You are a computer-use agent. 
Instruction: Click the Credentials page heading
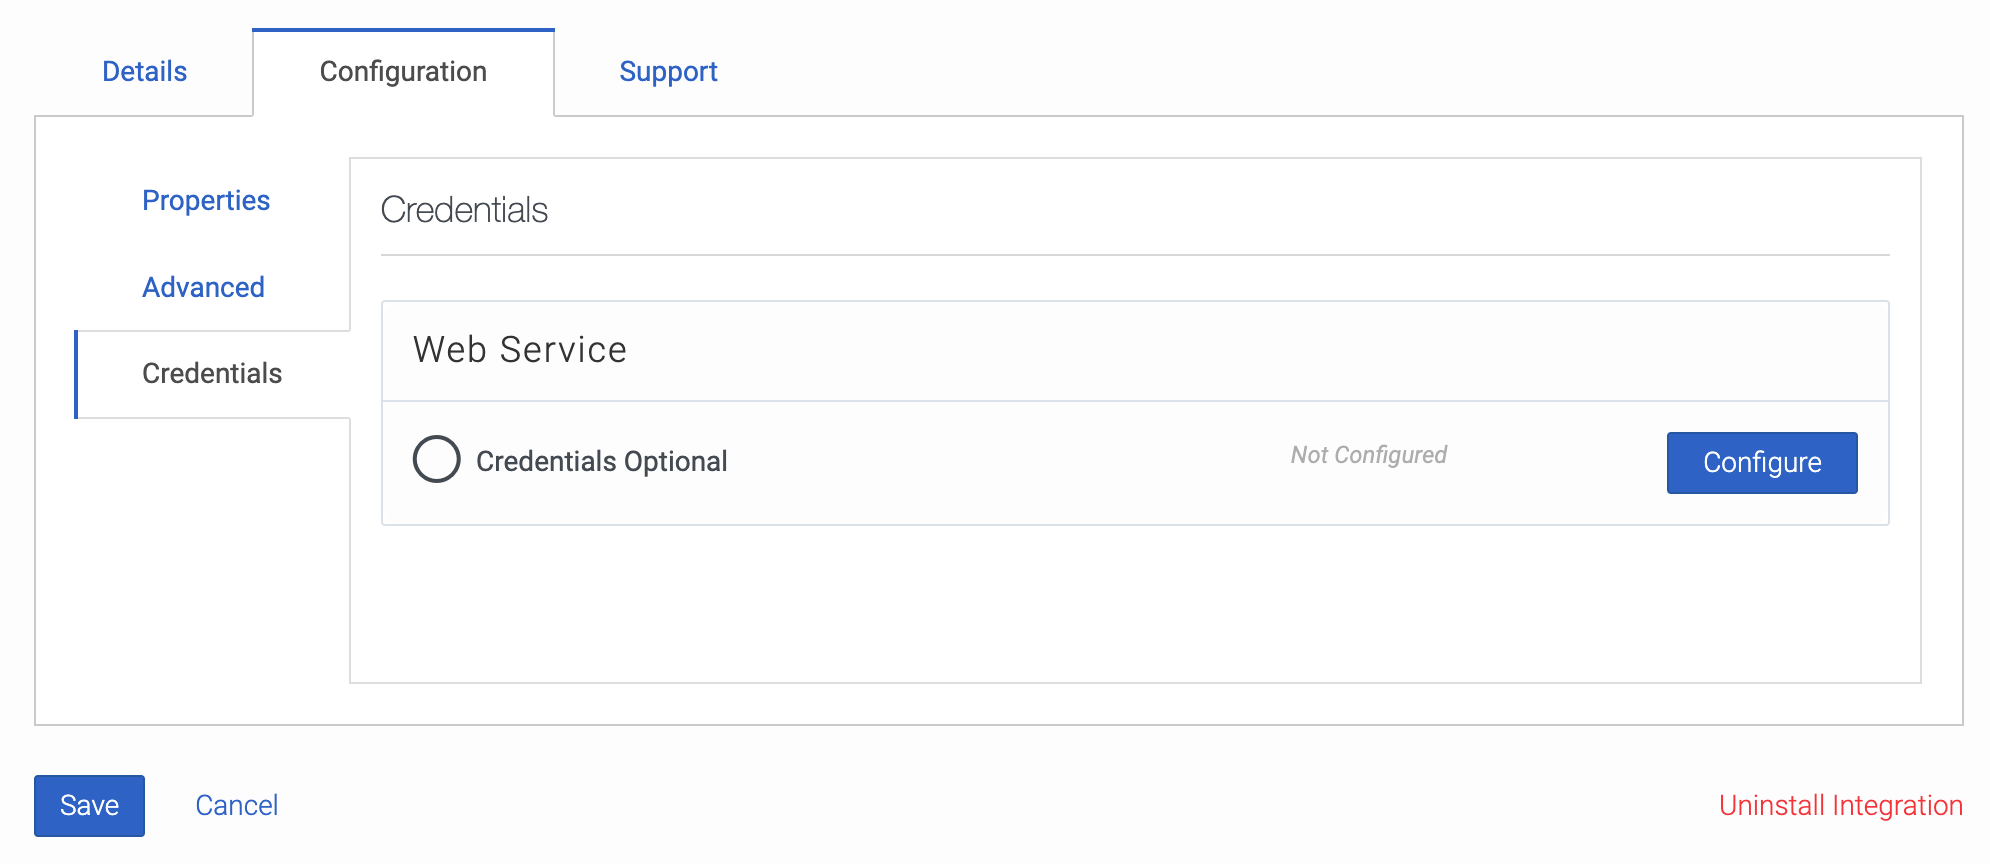[x=464, y=210]
